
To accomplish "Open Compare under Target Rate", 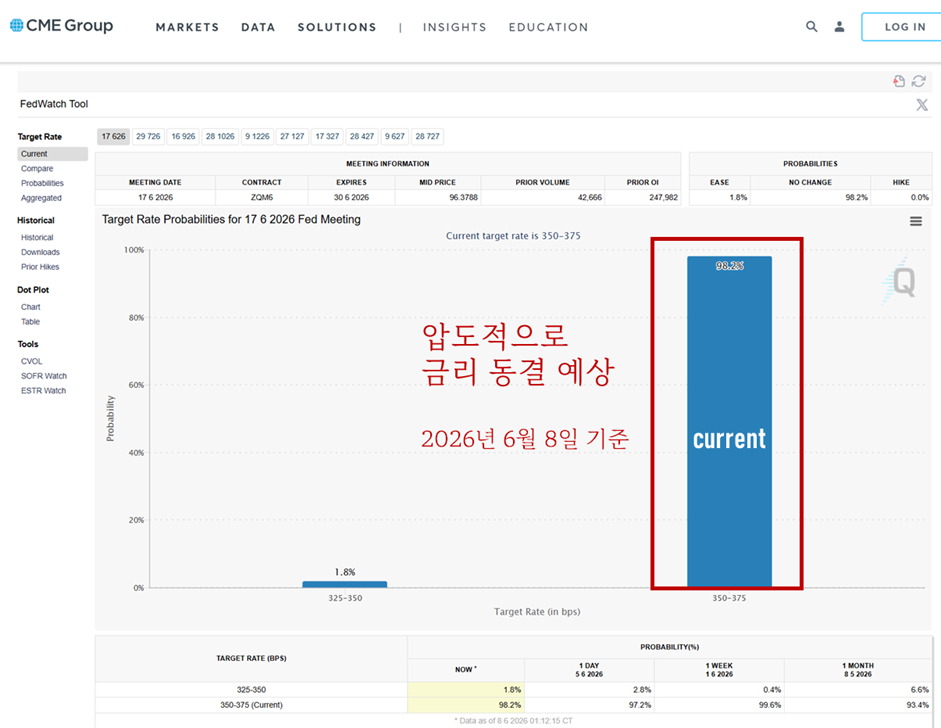I will tap(37, 169).
